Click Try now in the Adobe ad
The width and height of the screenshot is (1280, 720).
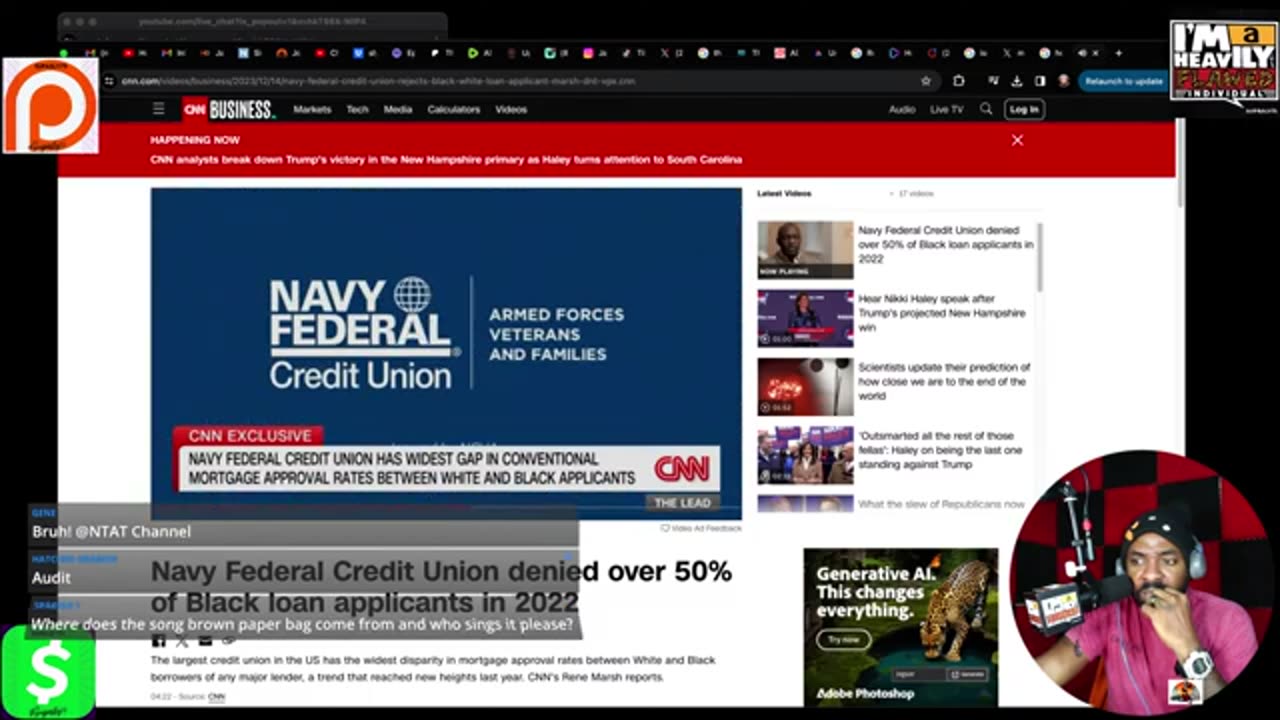(842, 639)
